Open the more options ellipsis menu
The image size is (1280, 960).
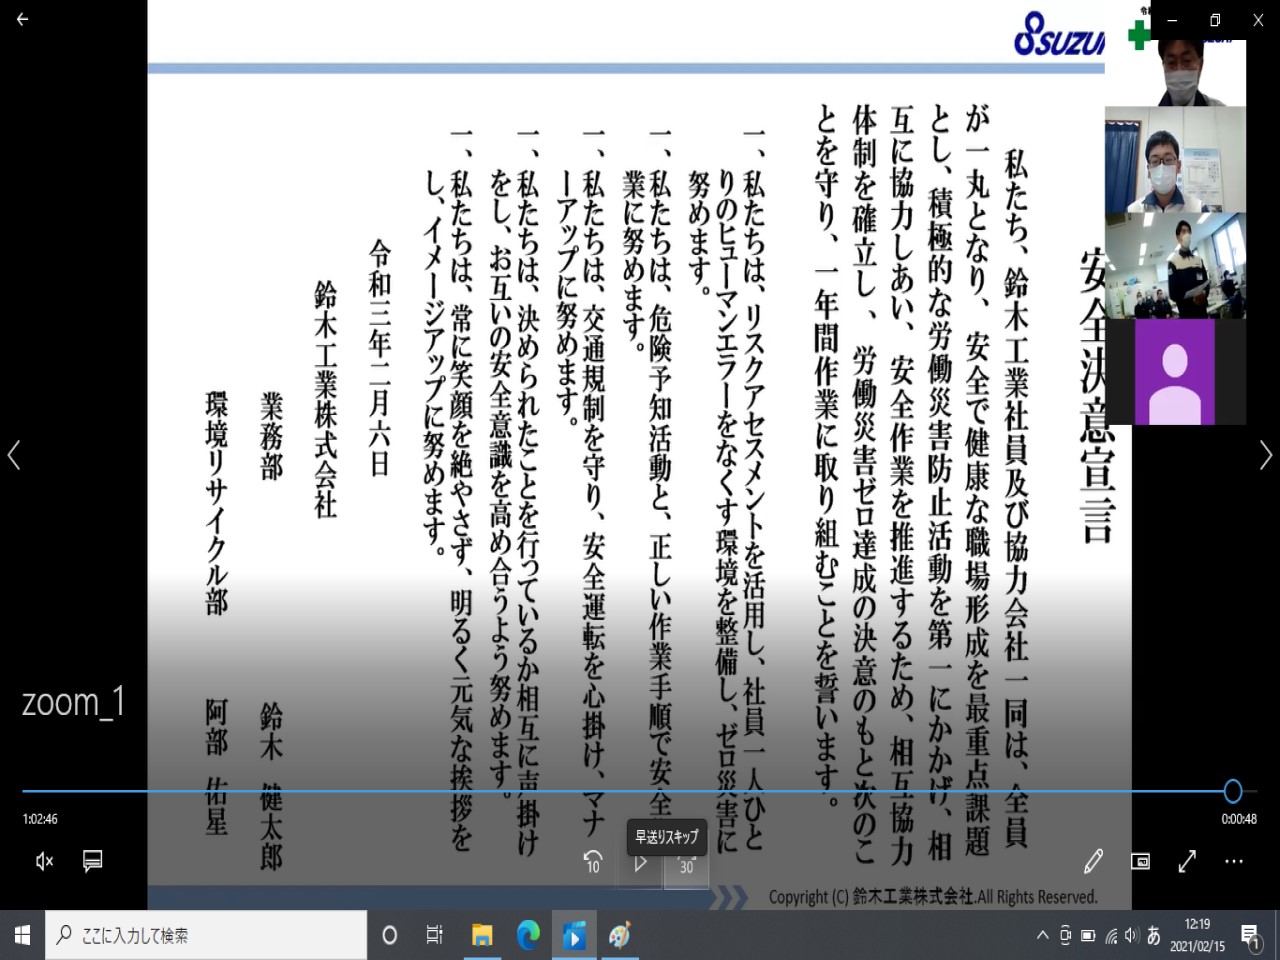point(1234,861)
